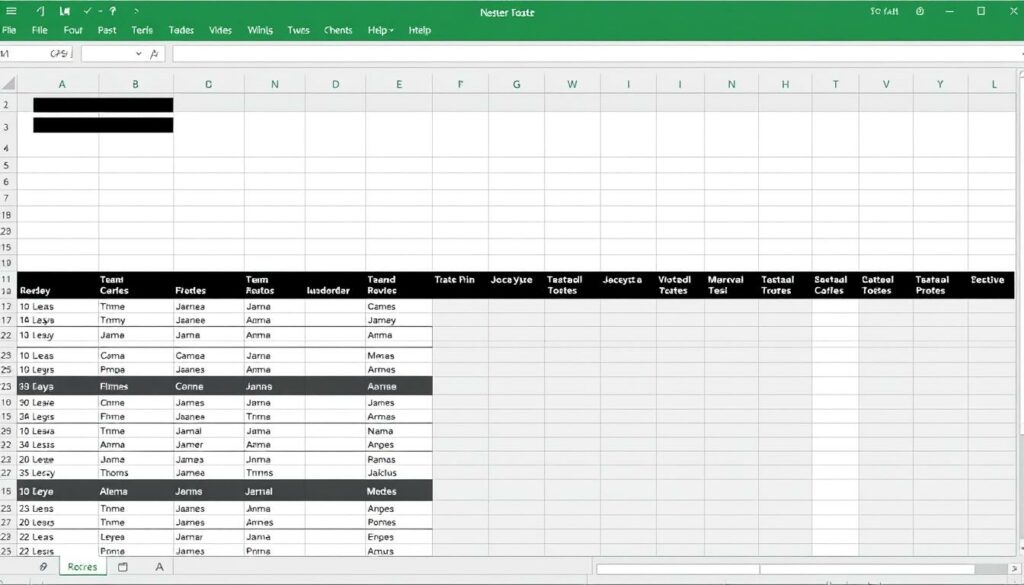Viewport: 1024px width, 585px height.
Task: Click the 'Rerdey' table header
Action: click(x=35, y=291)
